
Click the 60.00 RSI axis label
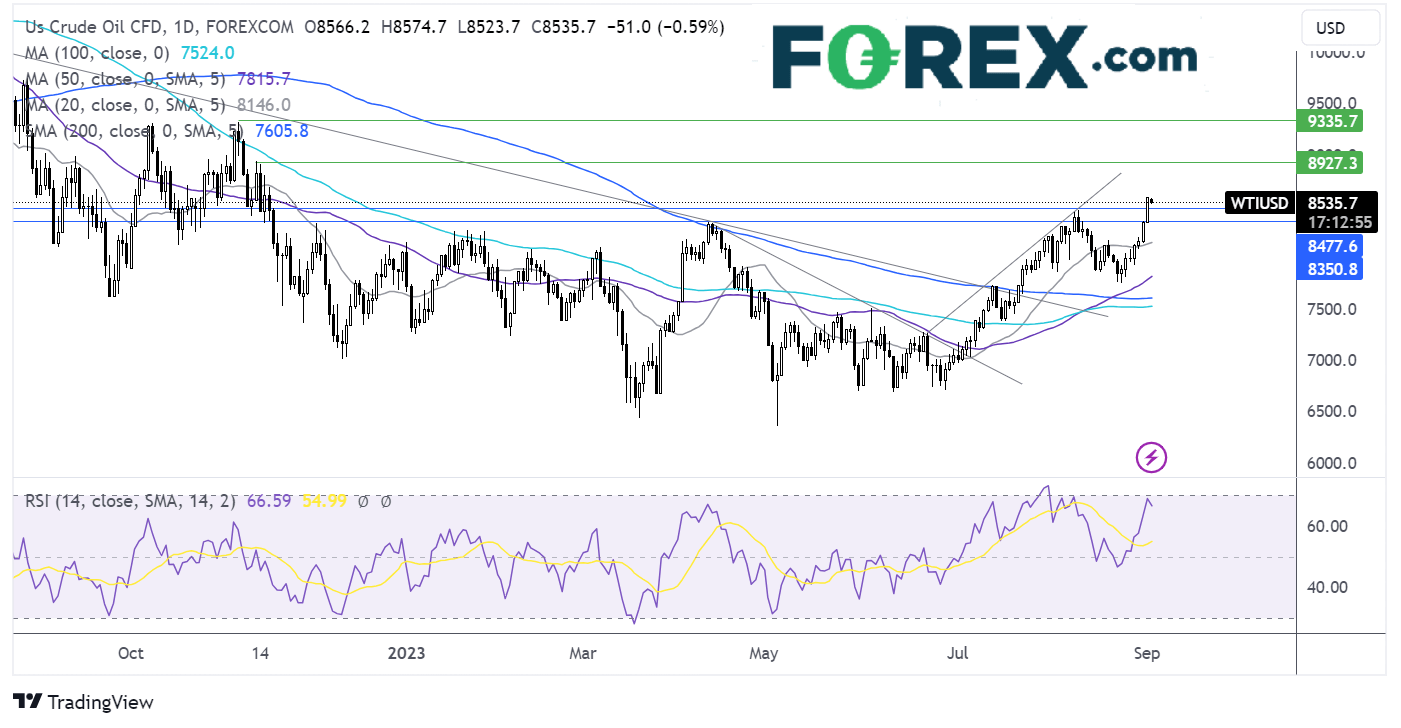1329,526
